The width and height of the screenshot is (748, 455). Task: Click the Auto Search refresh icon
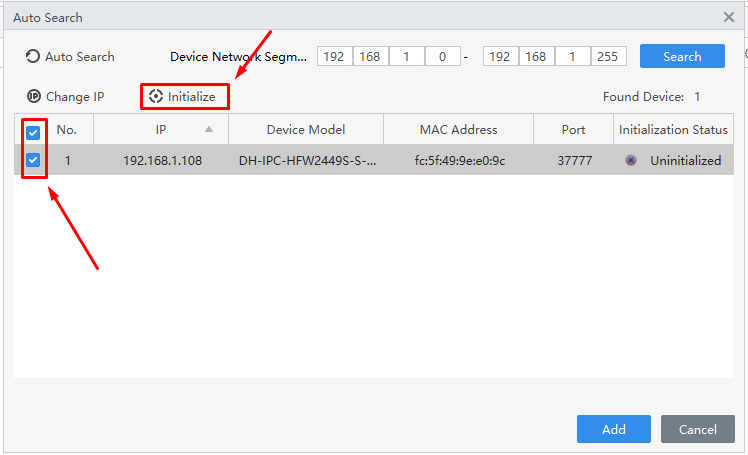click(32, 56)
